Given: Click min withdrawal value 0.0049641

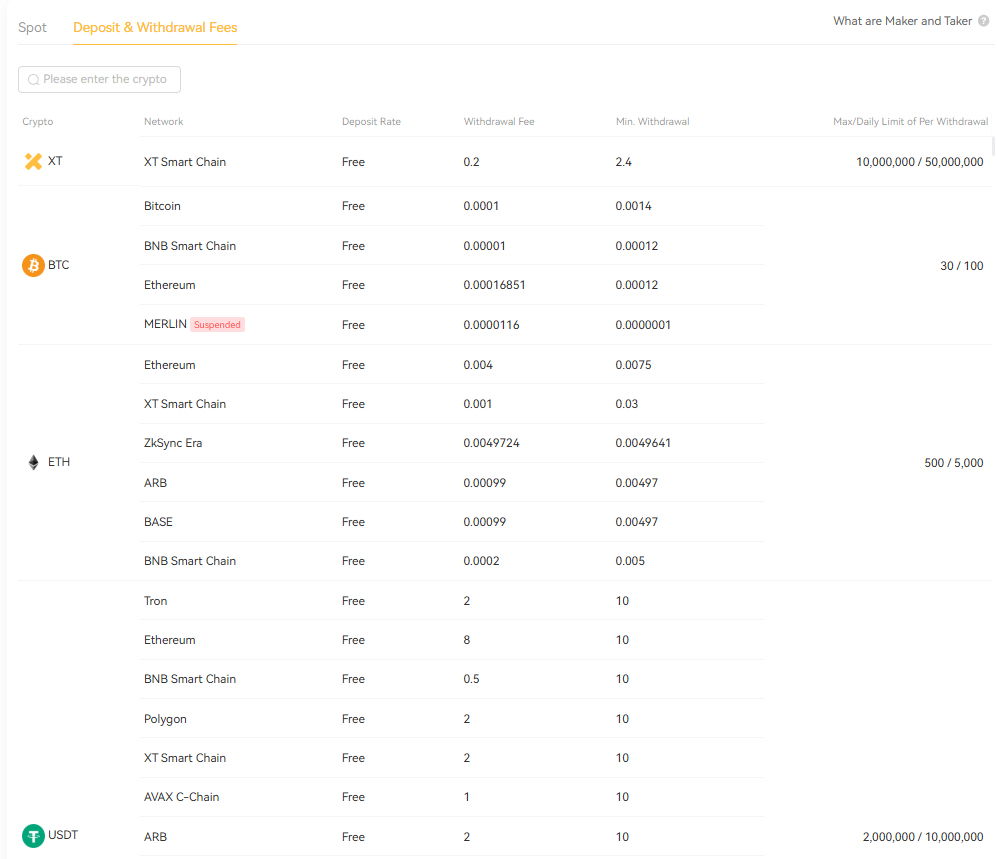Looking at the screenshot, I should coord(643,443).
